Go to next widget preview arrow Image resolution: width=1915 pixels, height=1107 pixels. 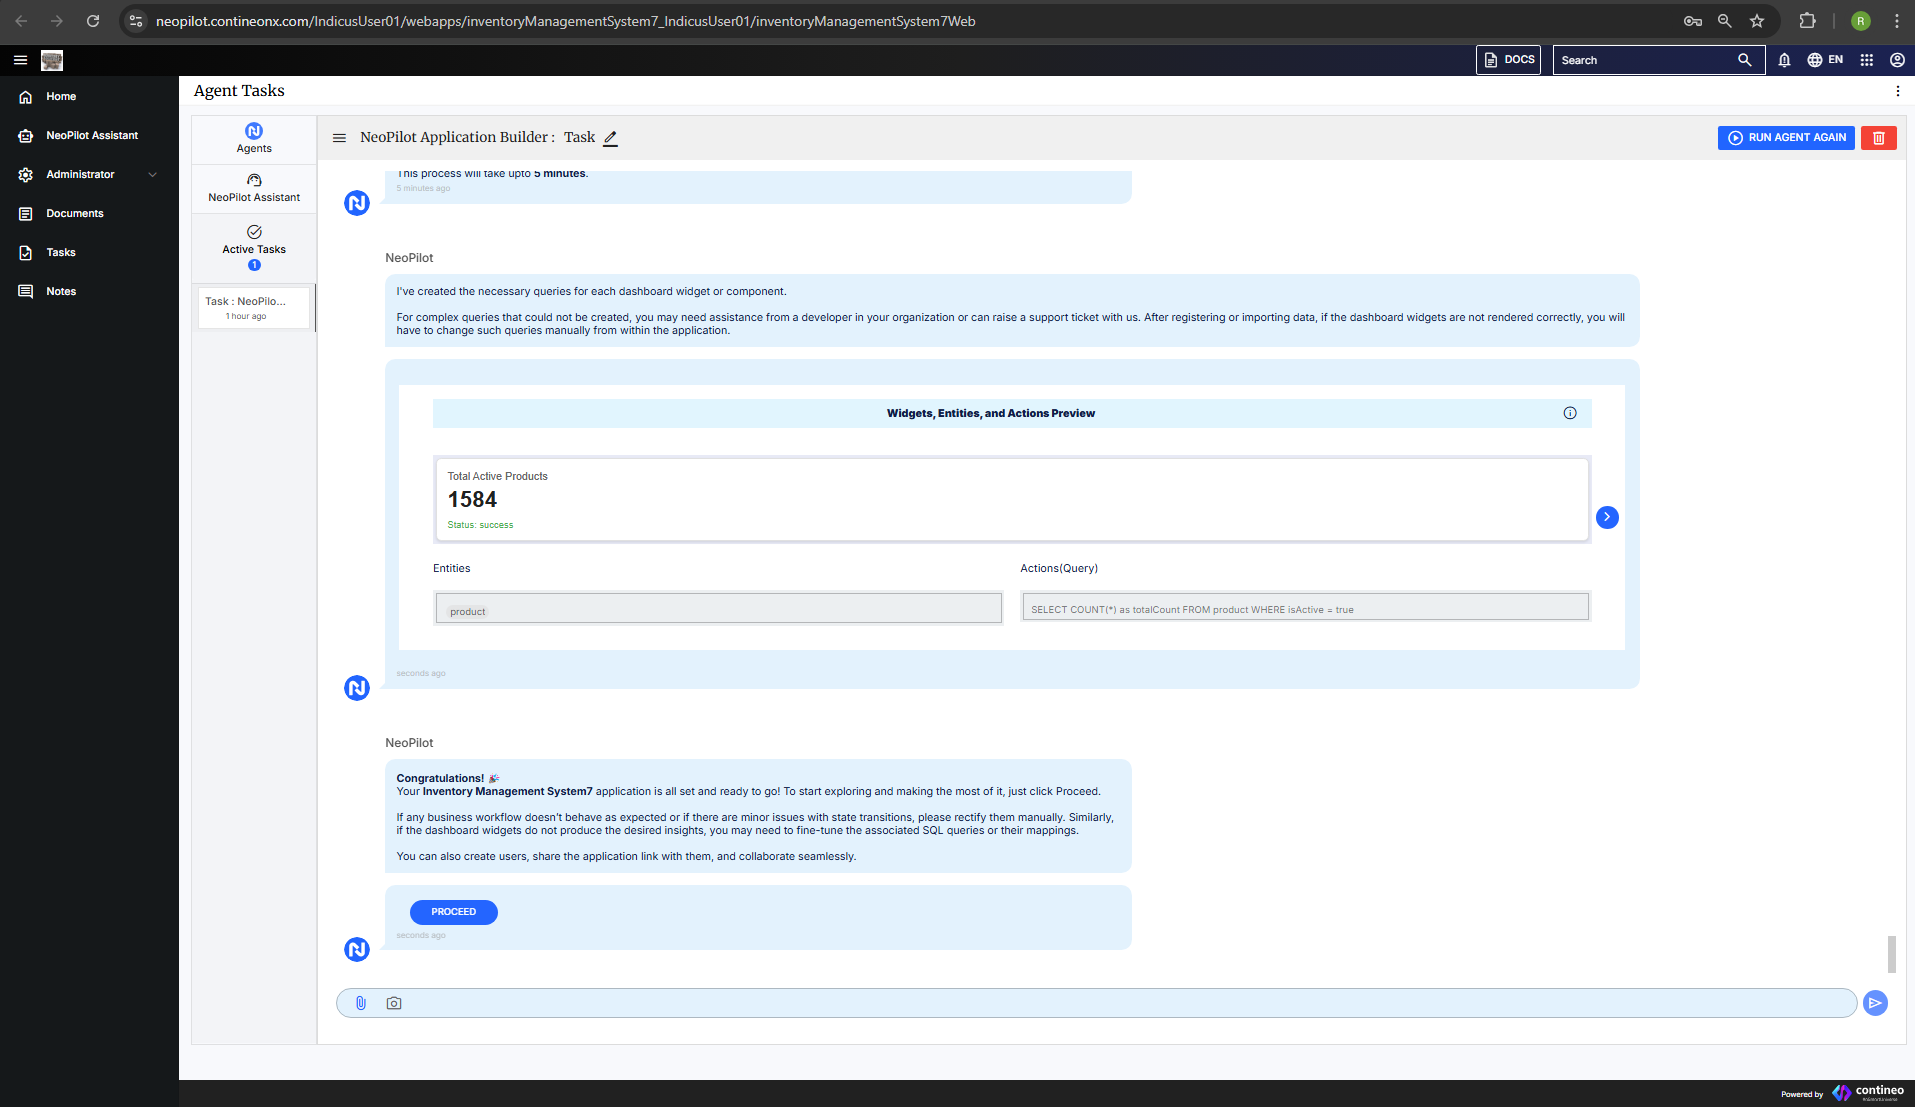(1607, 517)
